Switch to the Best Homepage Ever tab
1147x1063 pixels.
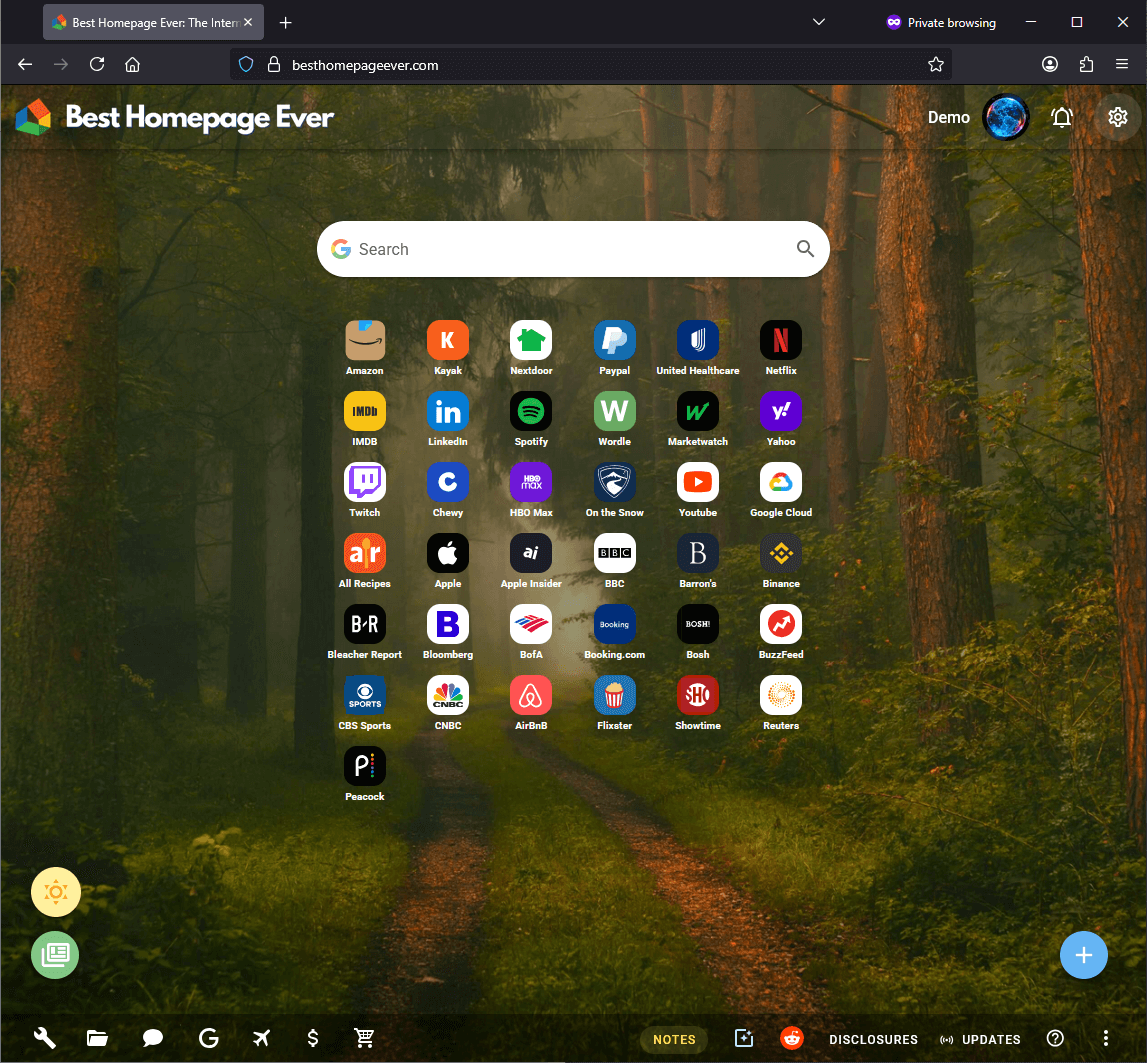[x=145, y=21]
